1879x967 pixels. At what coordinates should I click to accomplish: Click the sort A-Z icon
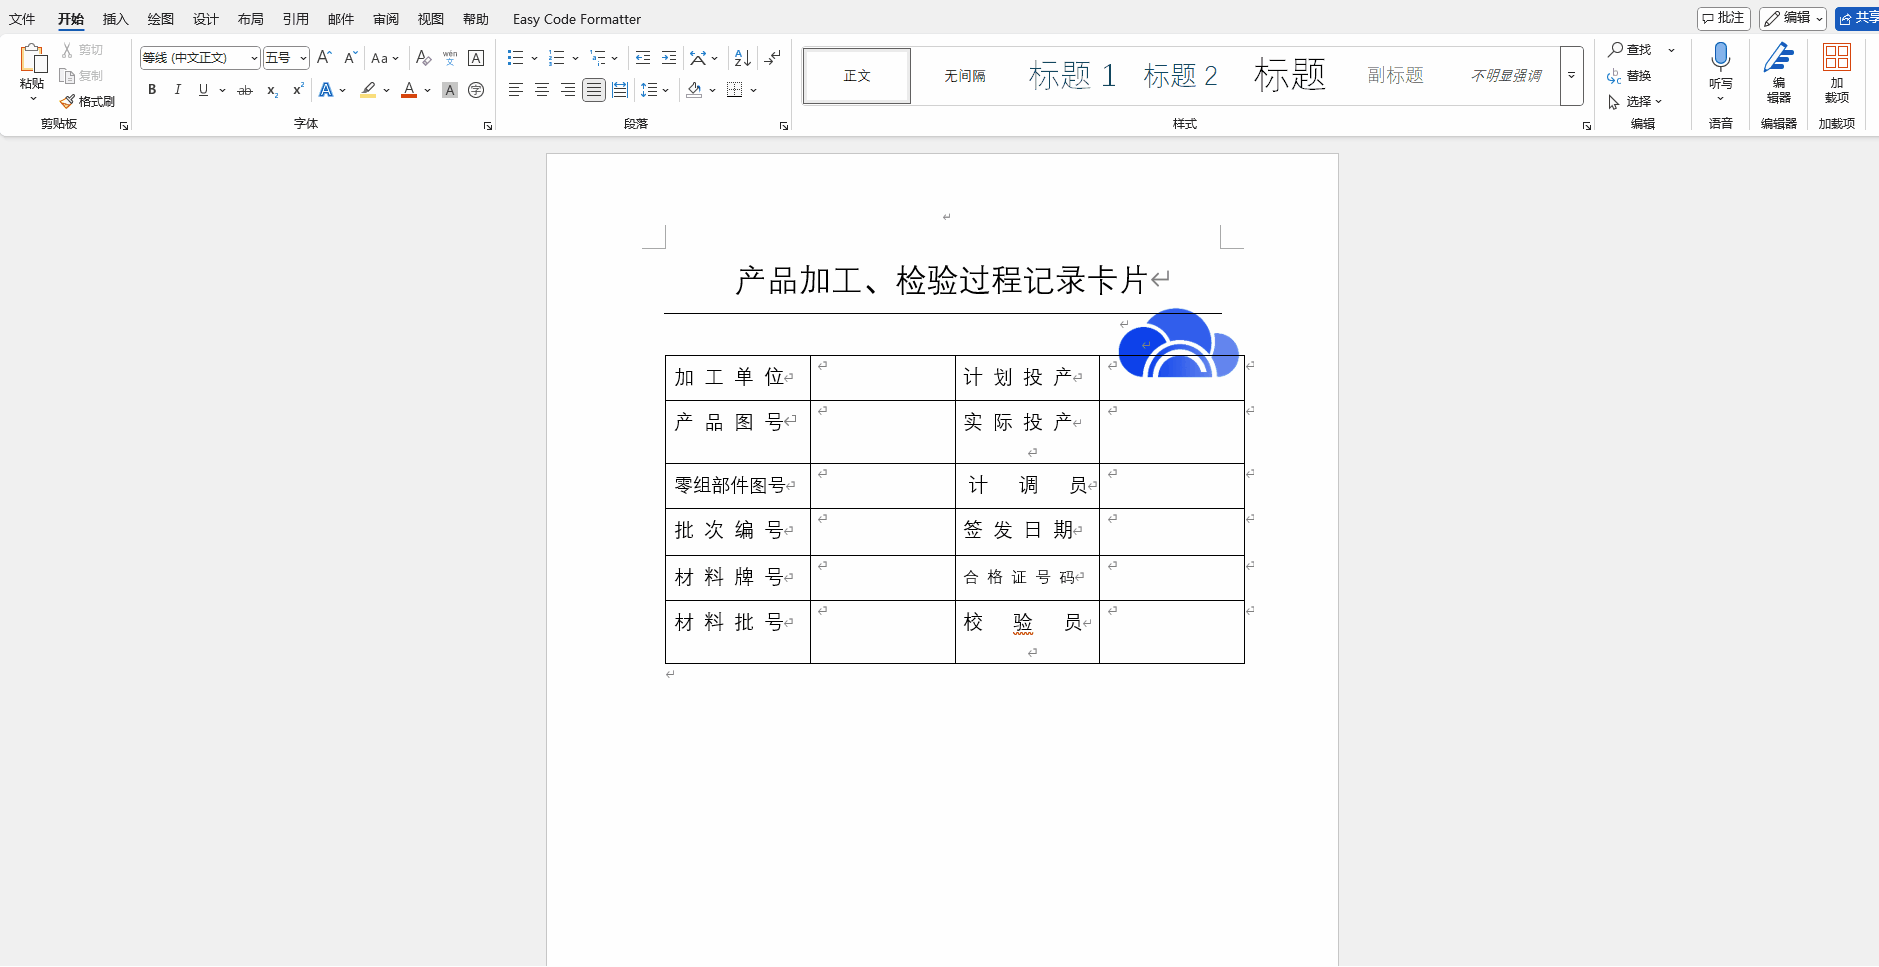pyautogui.click(x=742, y=58)
